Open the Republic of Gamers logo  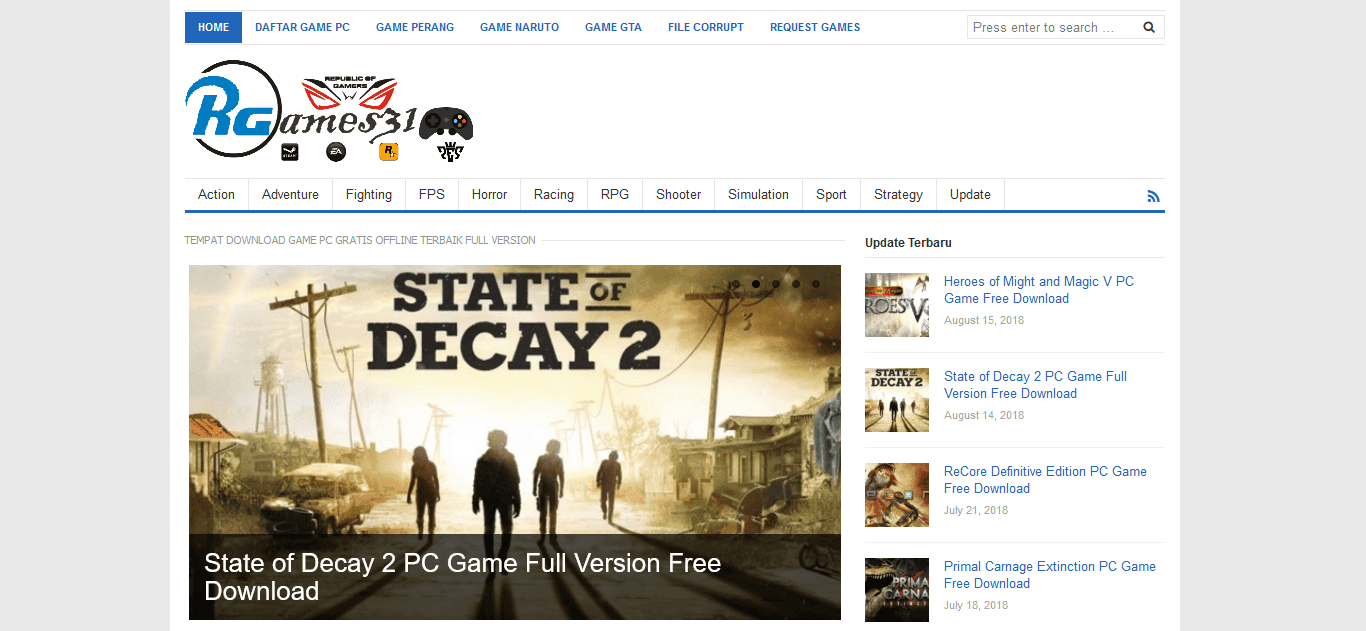pos(348,92)
